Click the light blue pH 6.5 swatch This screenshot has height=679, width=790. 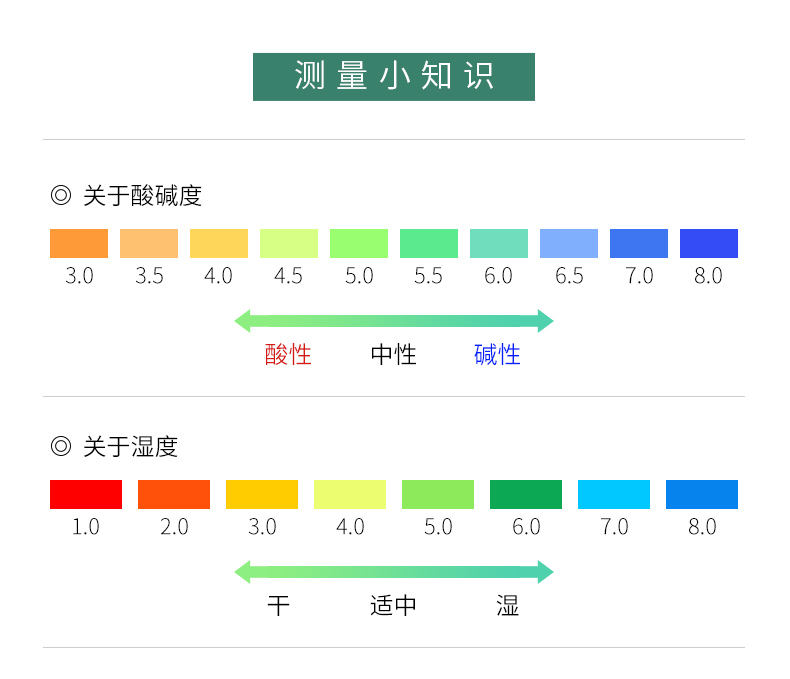pos(569,244)
